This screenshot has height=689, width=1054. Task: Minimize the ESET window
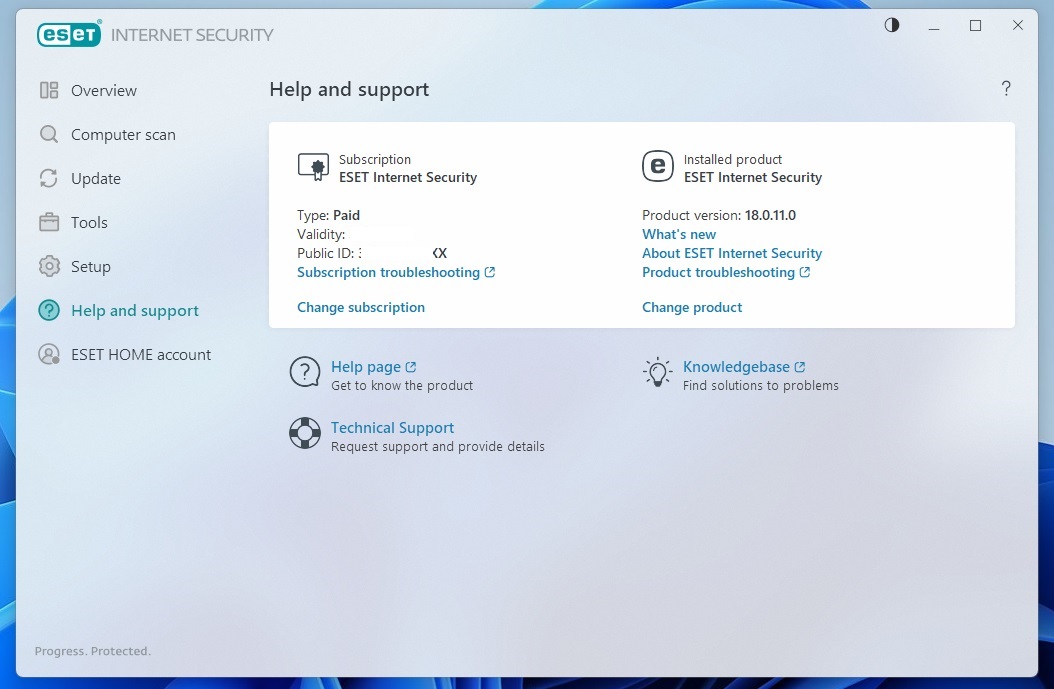point(934,26)
